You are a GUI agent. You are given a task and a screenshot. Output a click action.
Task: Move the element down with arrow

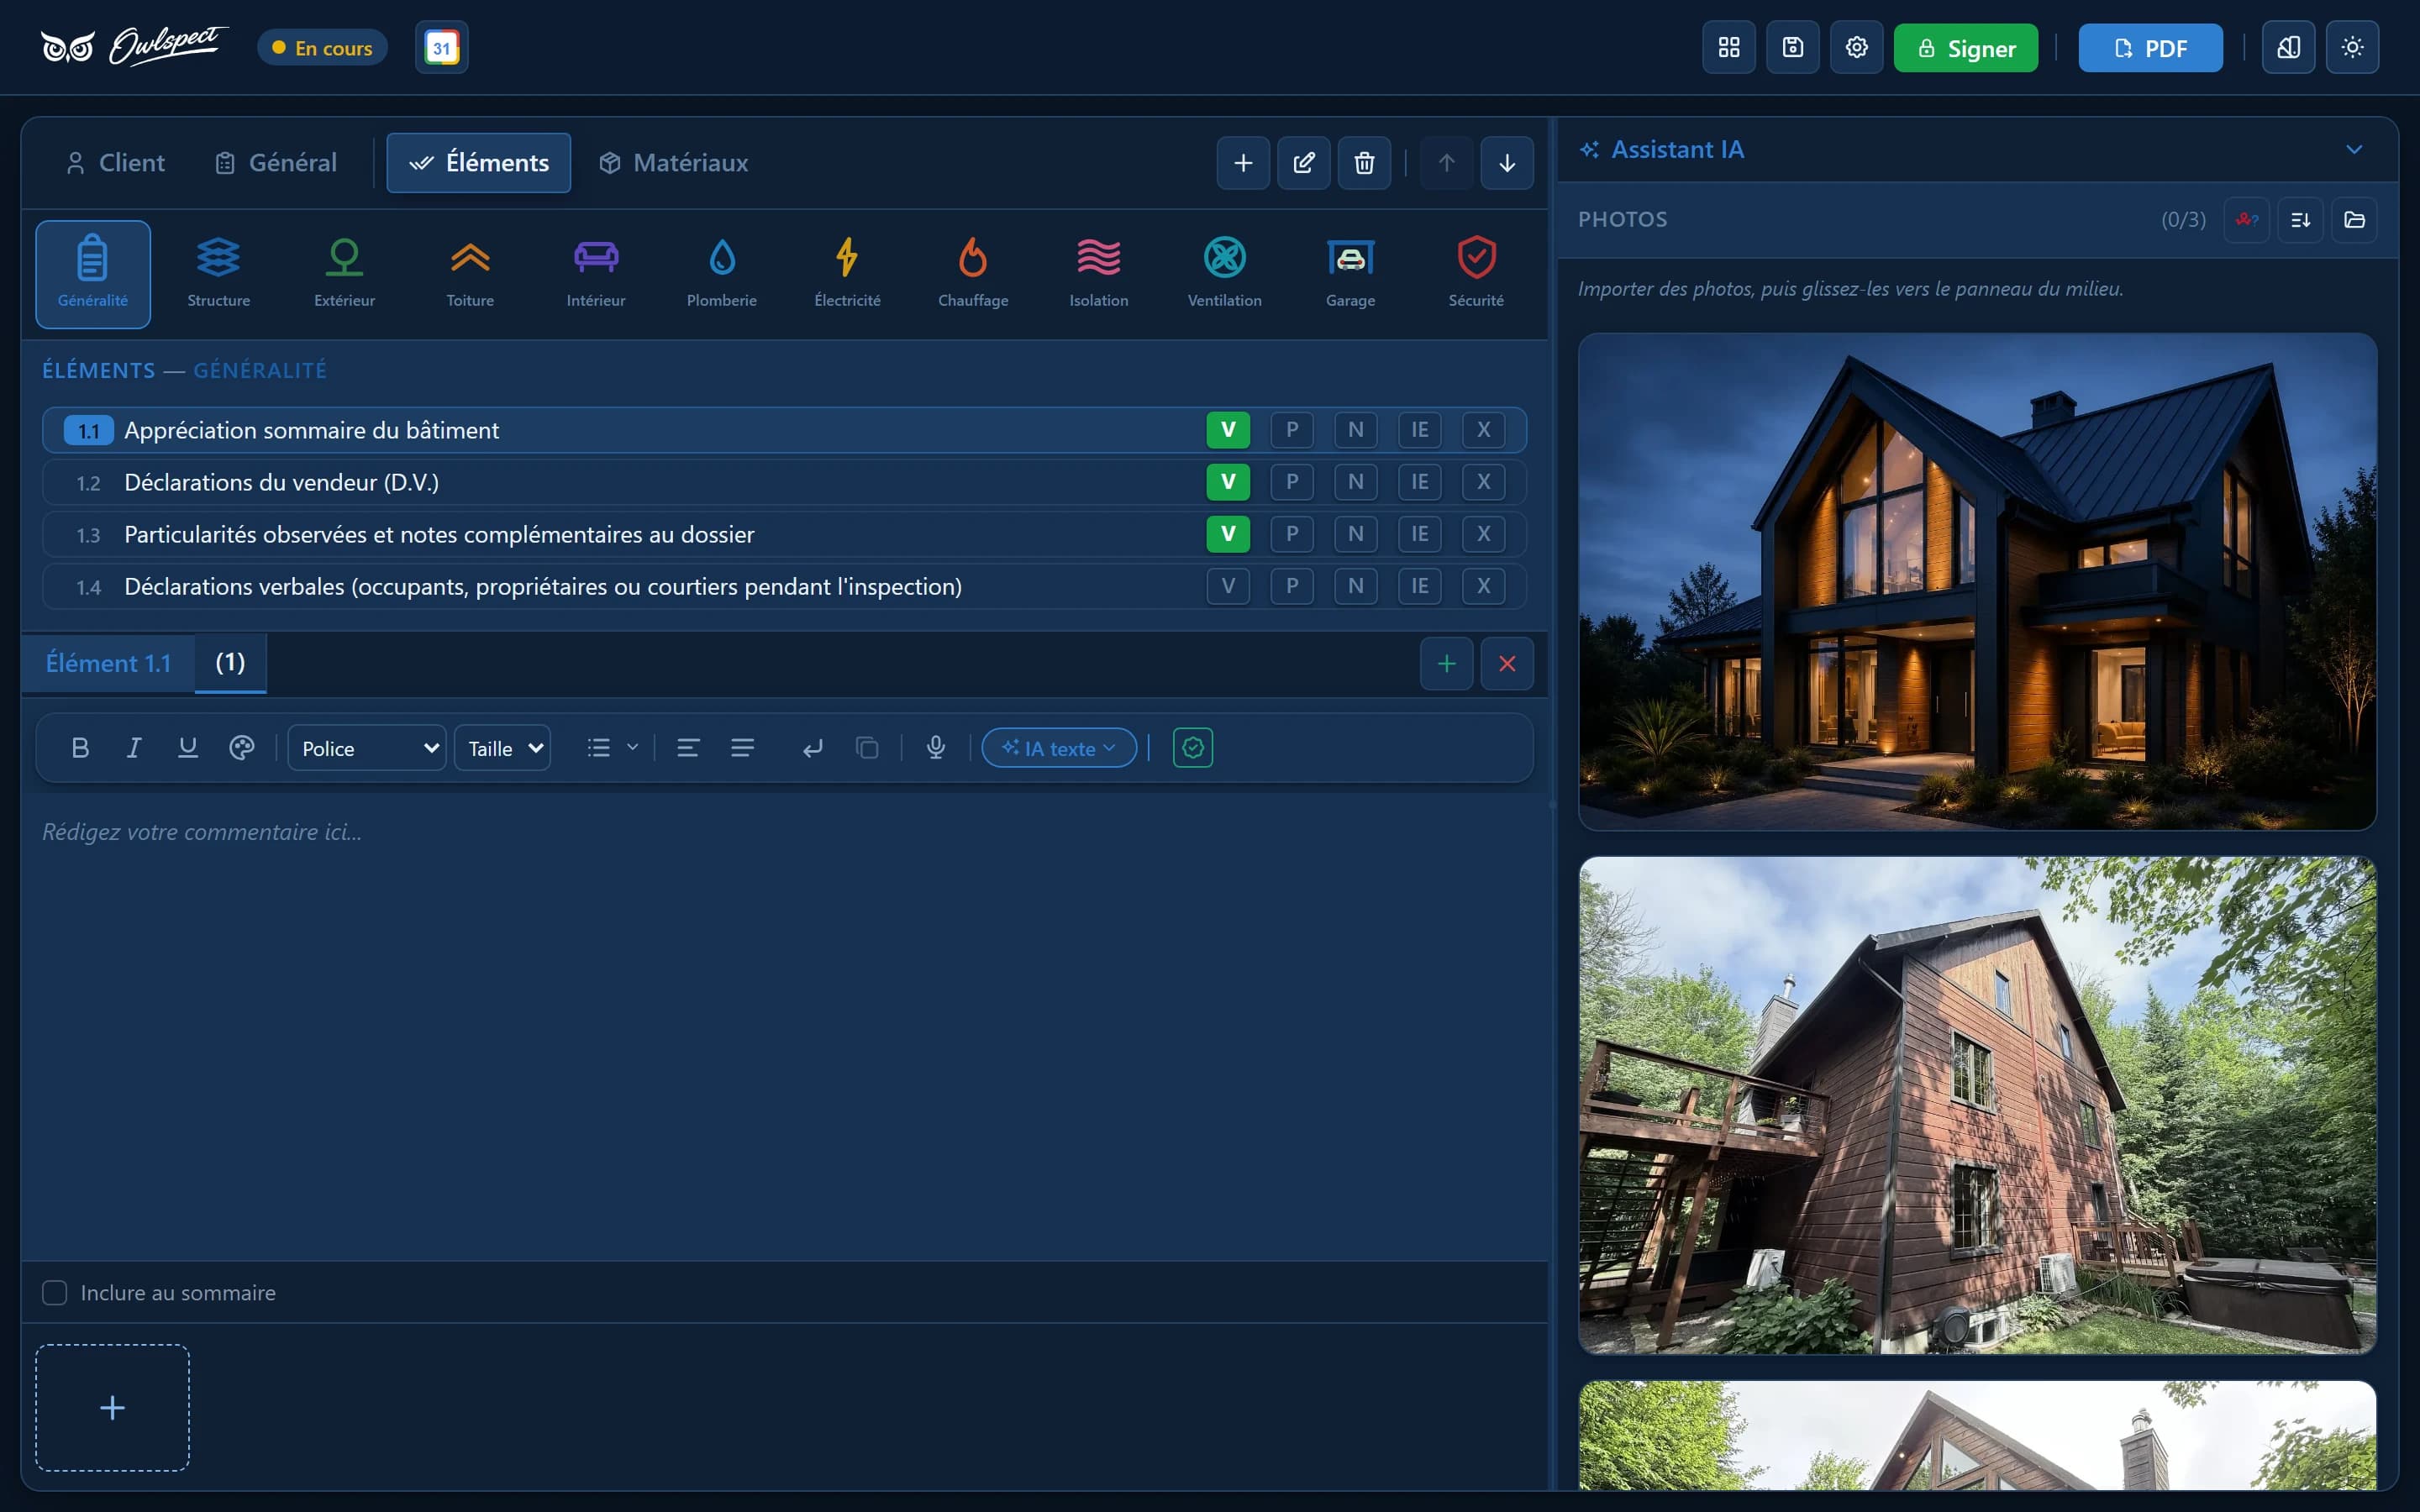1507,163
